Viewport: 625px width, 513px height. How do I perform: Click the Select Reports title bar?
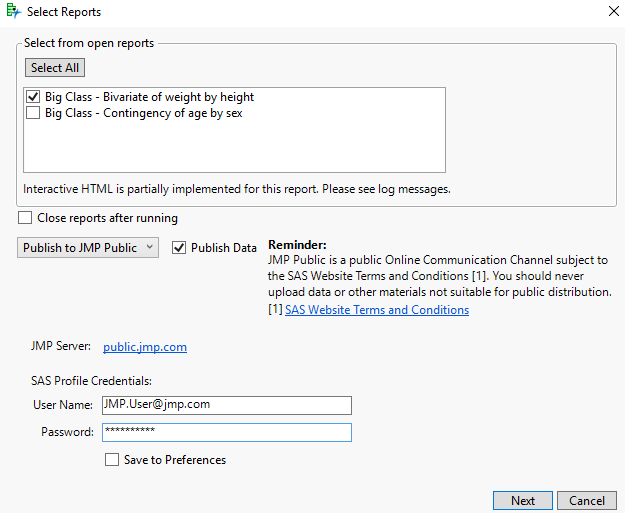[300, 12]
